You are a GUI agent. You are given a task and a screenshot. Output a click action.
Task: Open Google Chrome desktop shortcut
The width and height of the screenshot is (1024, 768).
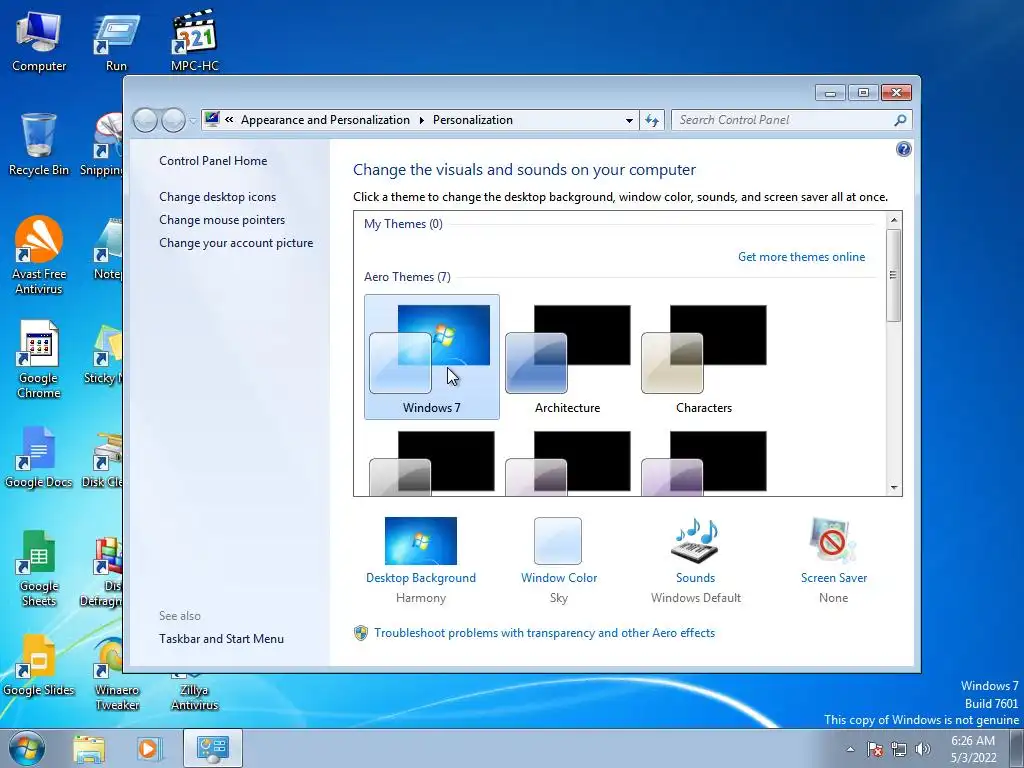point(39,359)
